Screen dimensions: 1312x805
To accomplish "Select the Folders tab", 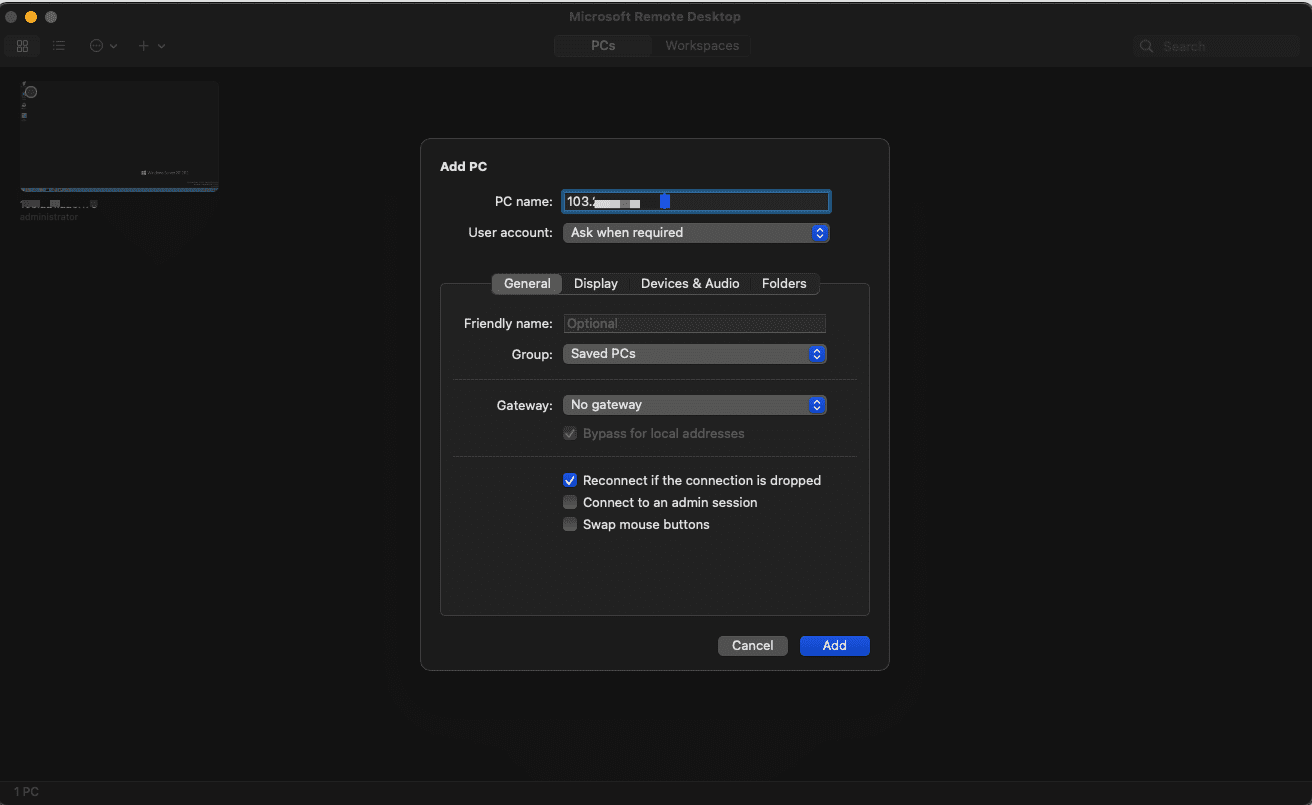I will click(784, 284).
